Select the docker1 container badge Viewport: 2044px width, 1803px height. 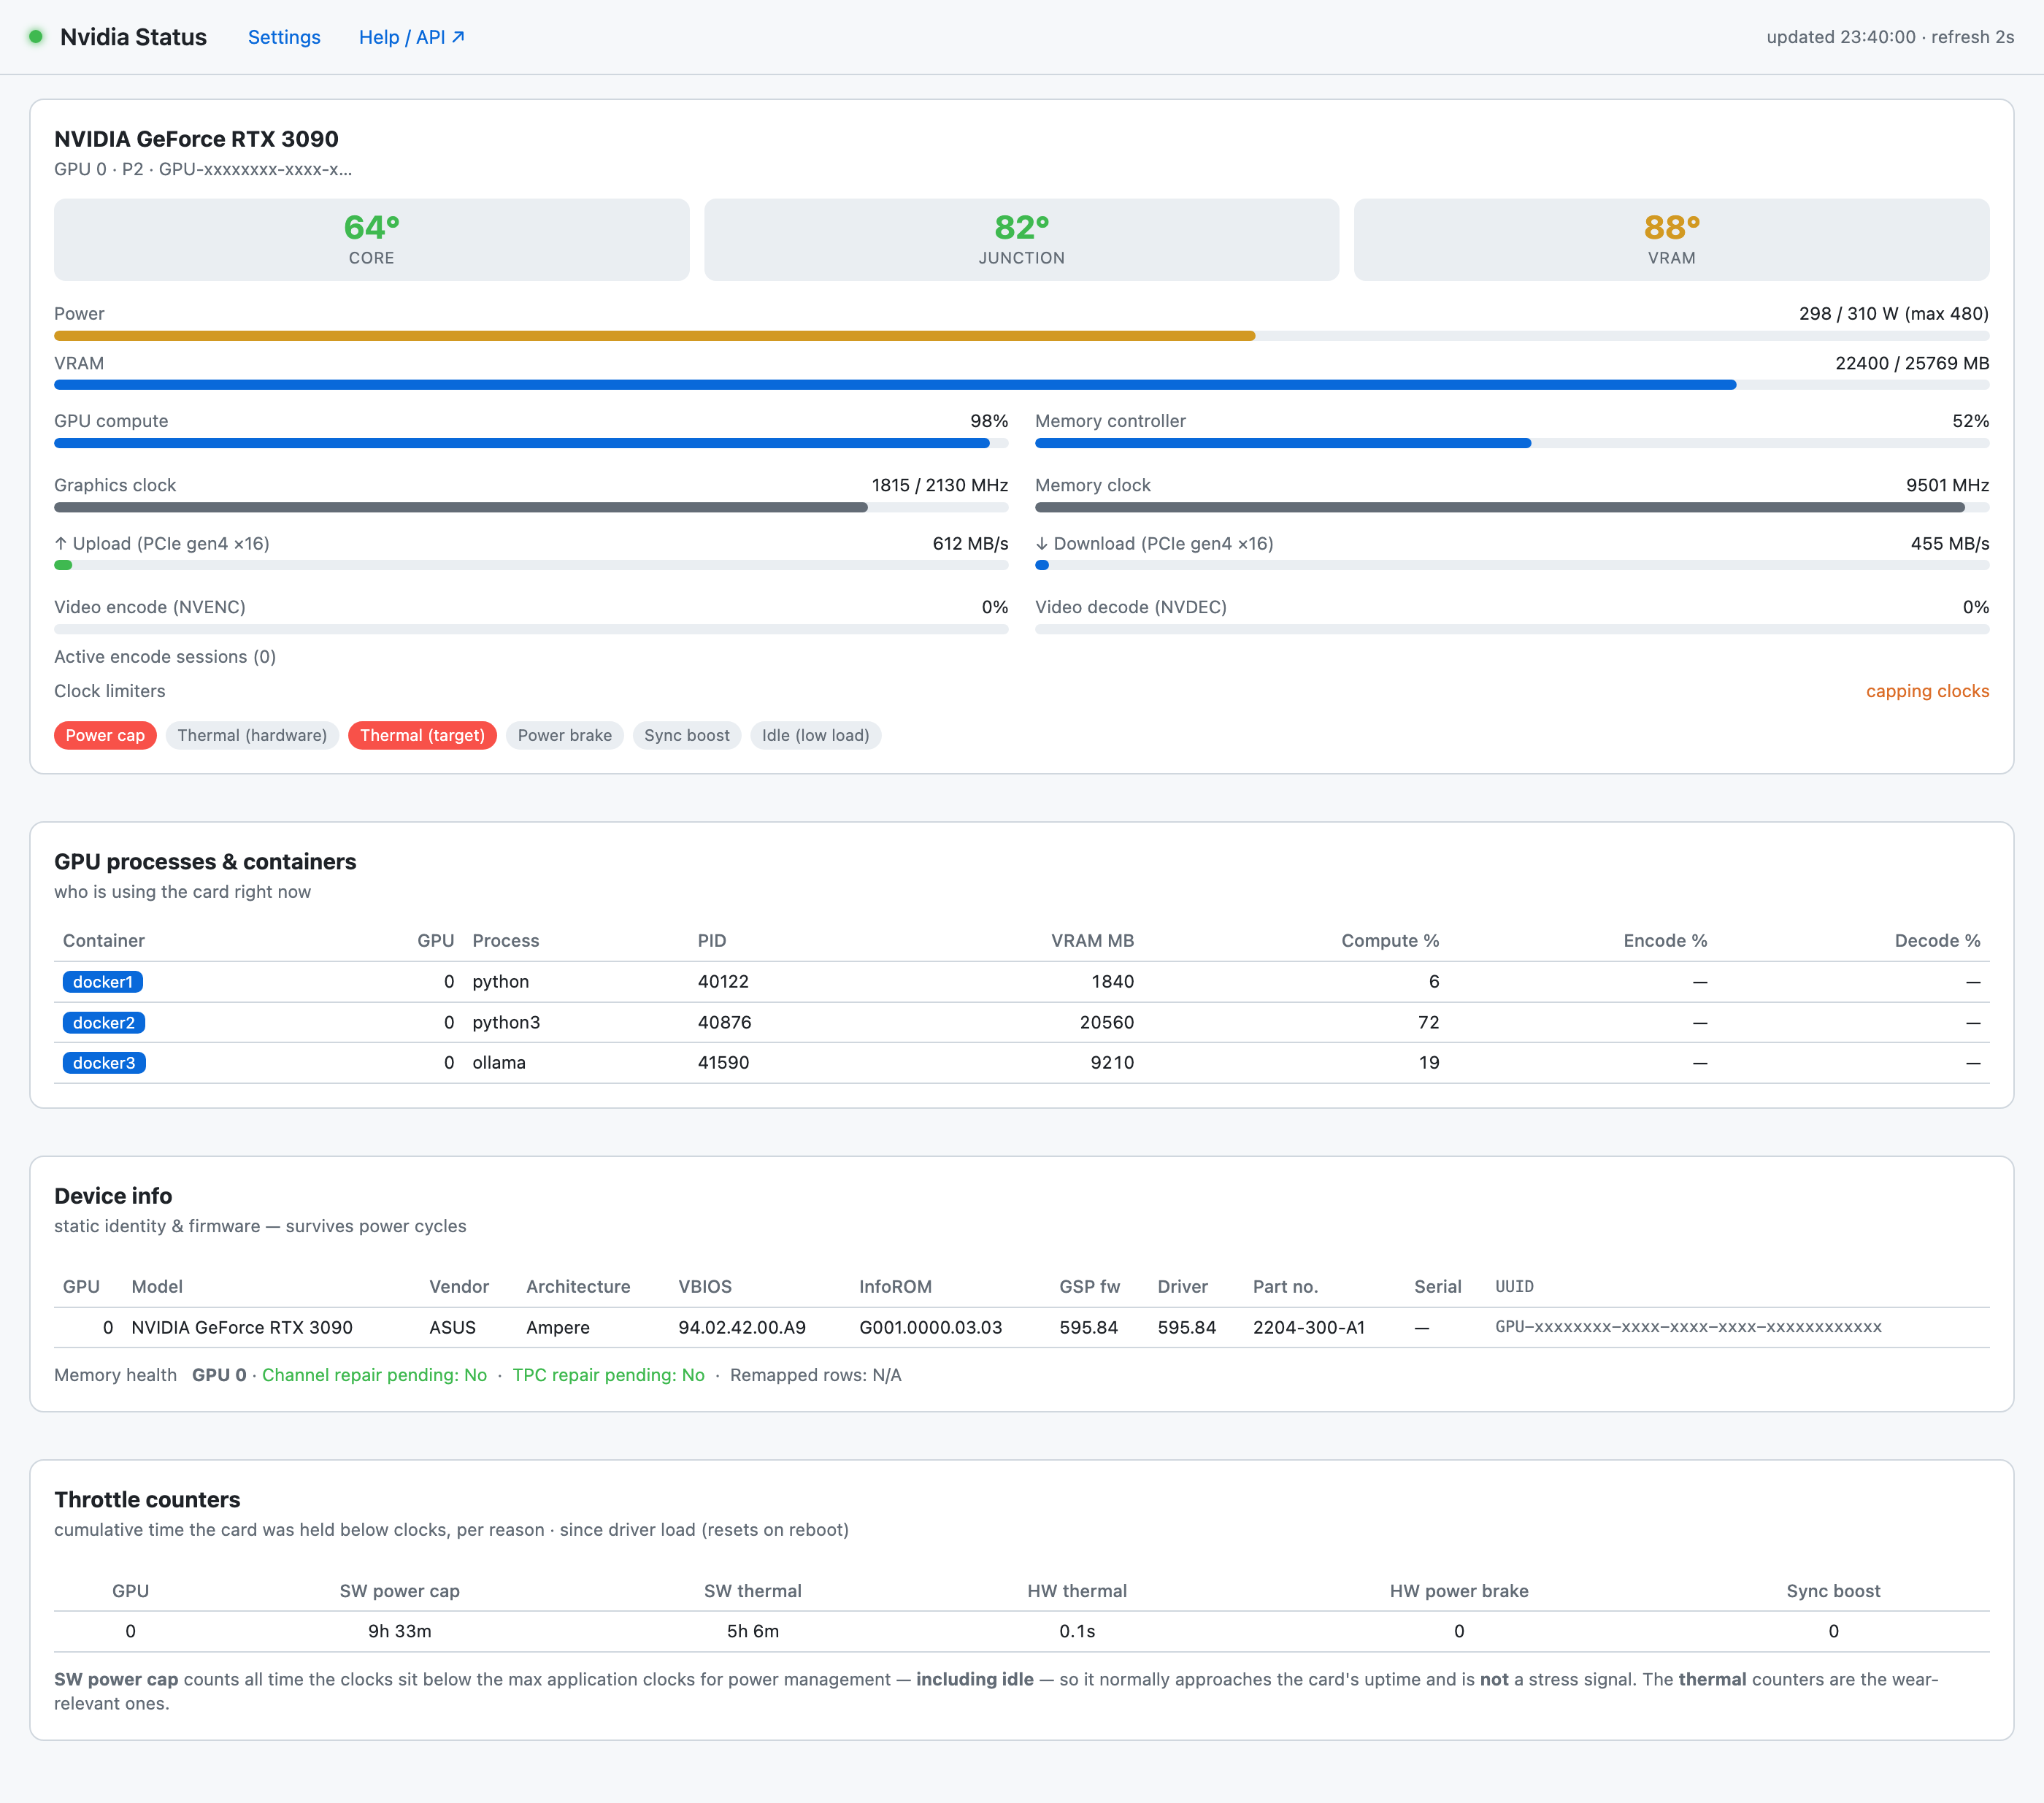click(x=103, y=982)
